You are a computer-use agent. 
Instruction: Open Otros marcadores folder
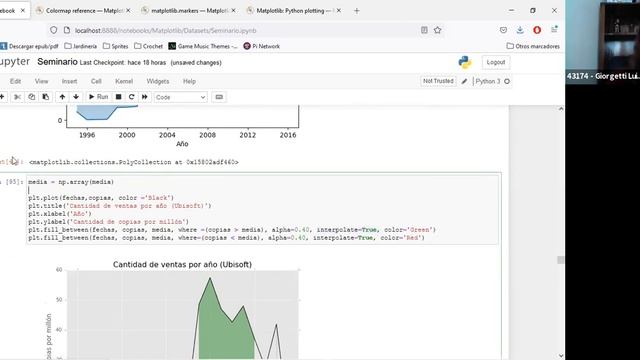[x=533, y=46]
